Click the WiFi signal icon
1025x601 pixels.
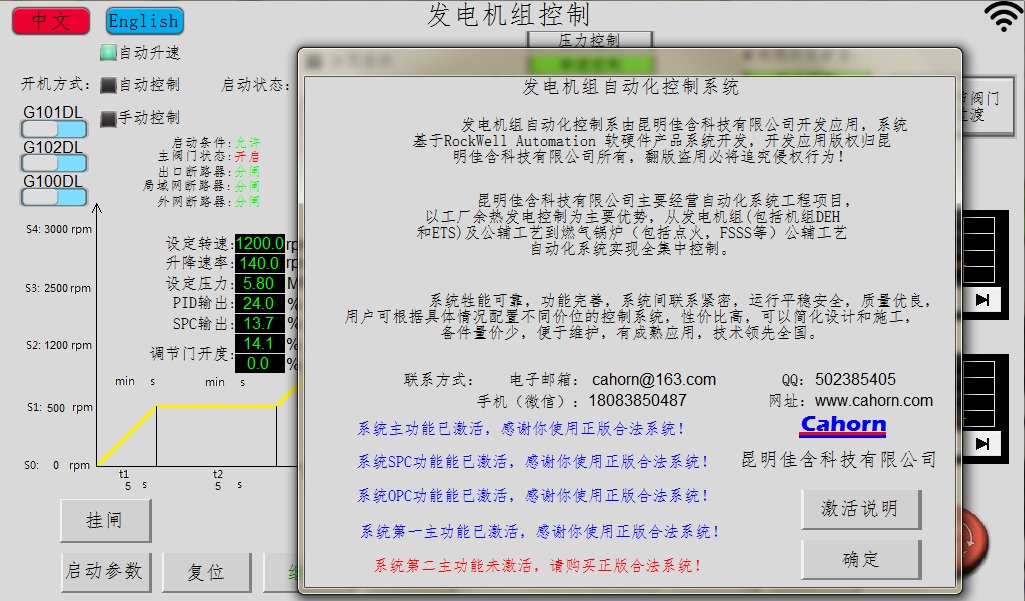coord(1003,16)
